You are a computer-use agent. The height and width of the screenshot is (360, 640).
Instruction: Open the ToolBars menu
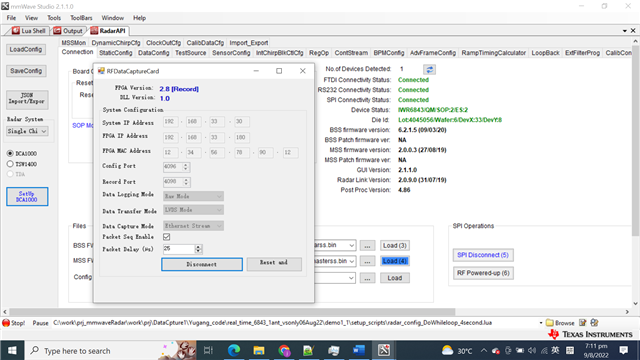pos(81,18)
